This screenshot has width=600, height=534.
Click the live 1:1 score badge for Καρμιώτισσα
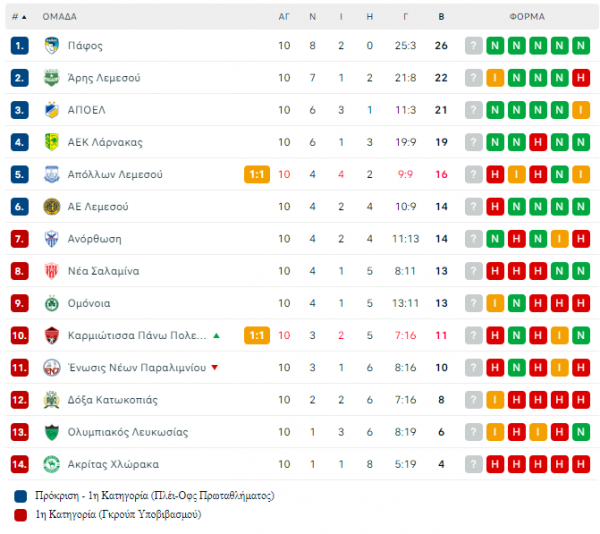(257, 335)
